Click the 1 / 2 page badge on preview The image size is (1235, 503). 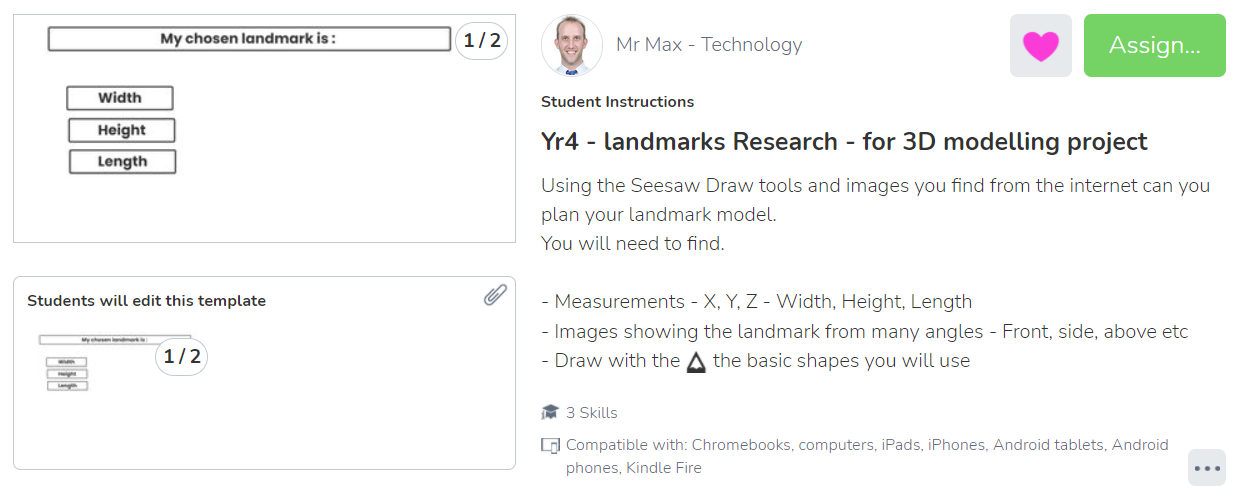click(x=481, y=40)
